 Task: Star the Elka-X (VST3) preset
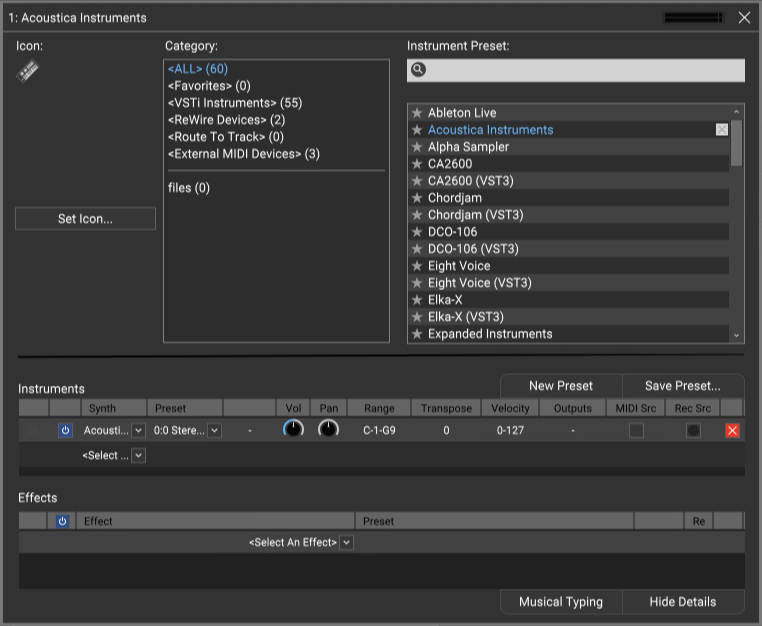point(416,317)
